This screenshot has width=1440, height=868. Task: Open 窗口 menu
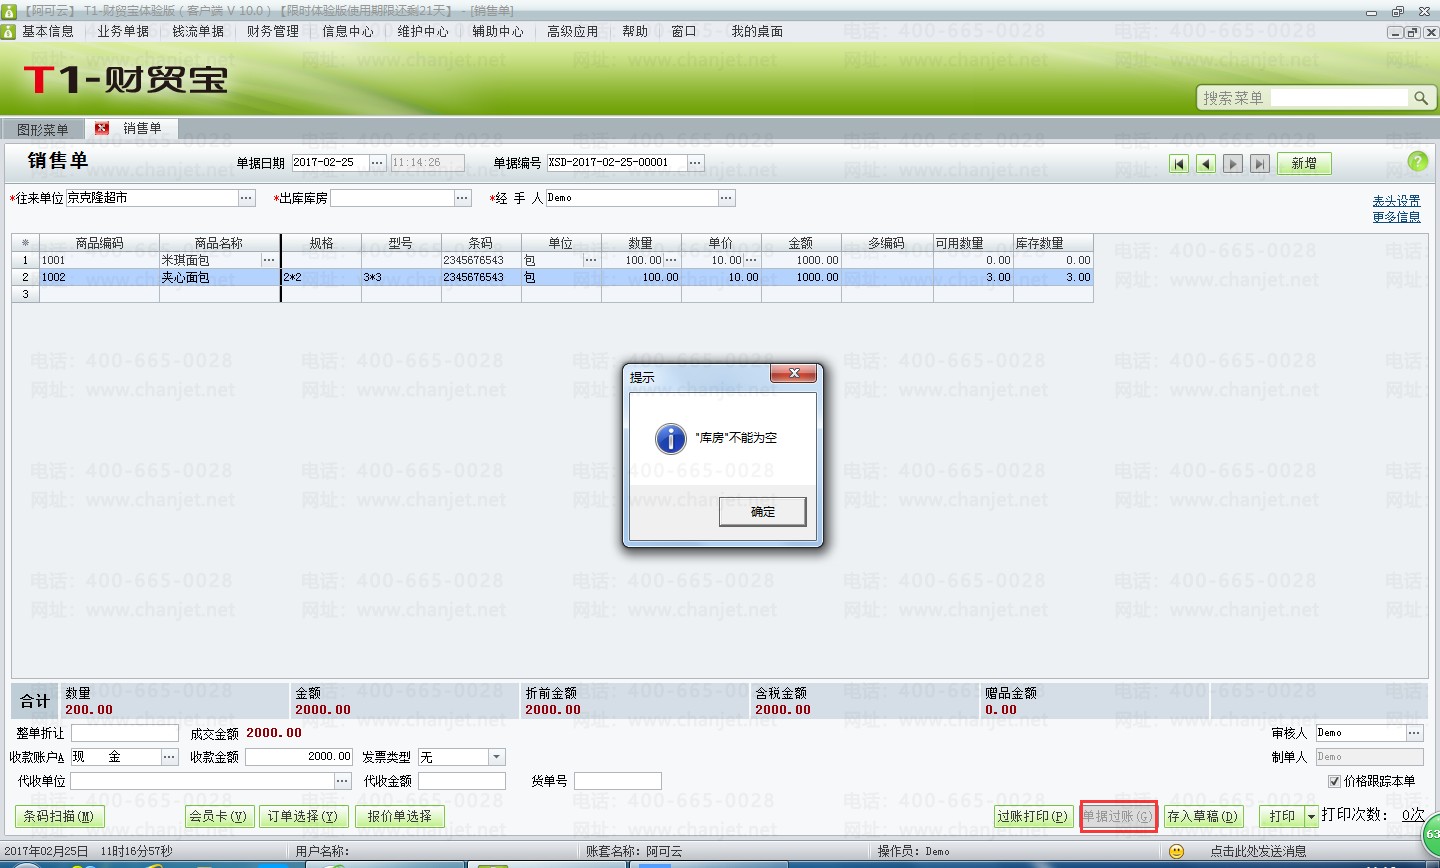(684, 31)
